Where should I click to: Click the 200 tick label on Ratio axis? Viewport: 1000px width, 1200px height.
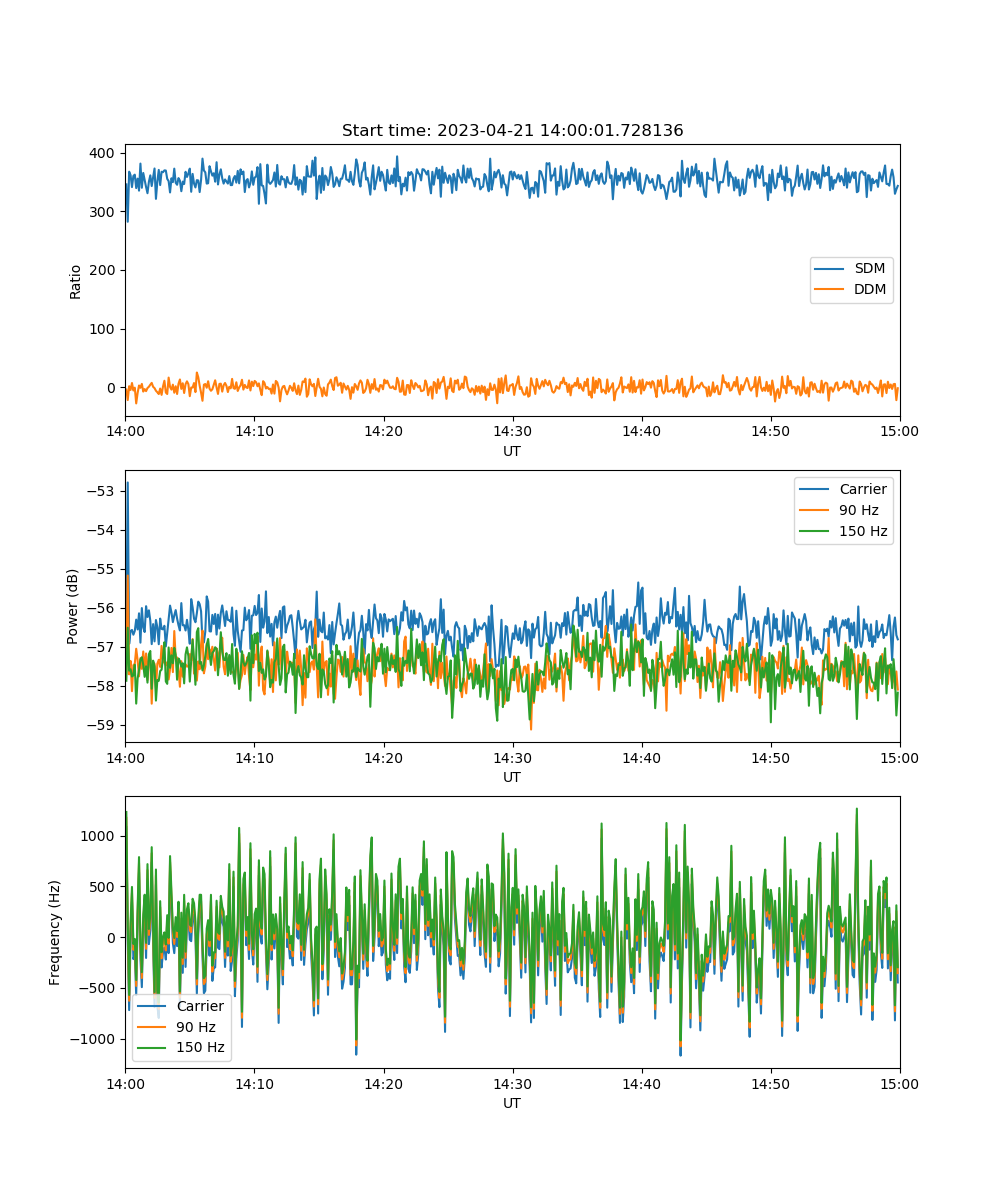(104, 270)
